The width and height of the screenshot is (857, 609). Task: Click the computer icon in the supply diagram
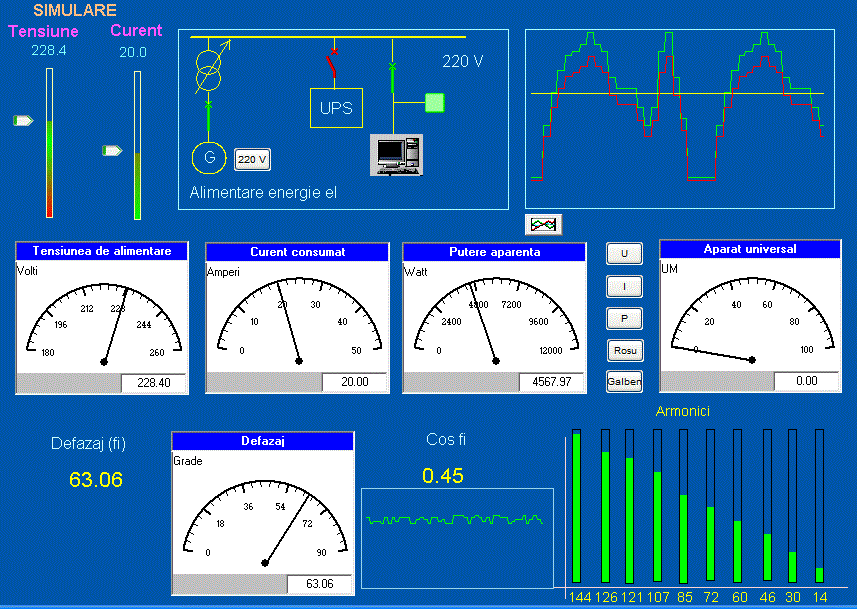click(x=396, y=155)
